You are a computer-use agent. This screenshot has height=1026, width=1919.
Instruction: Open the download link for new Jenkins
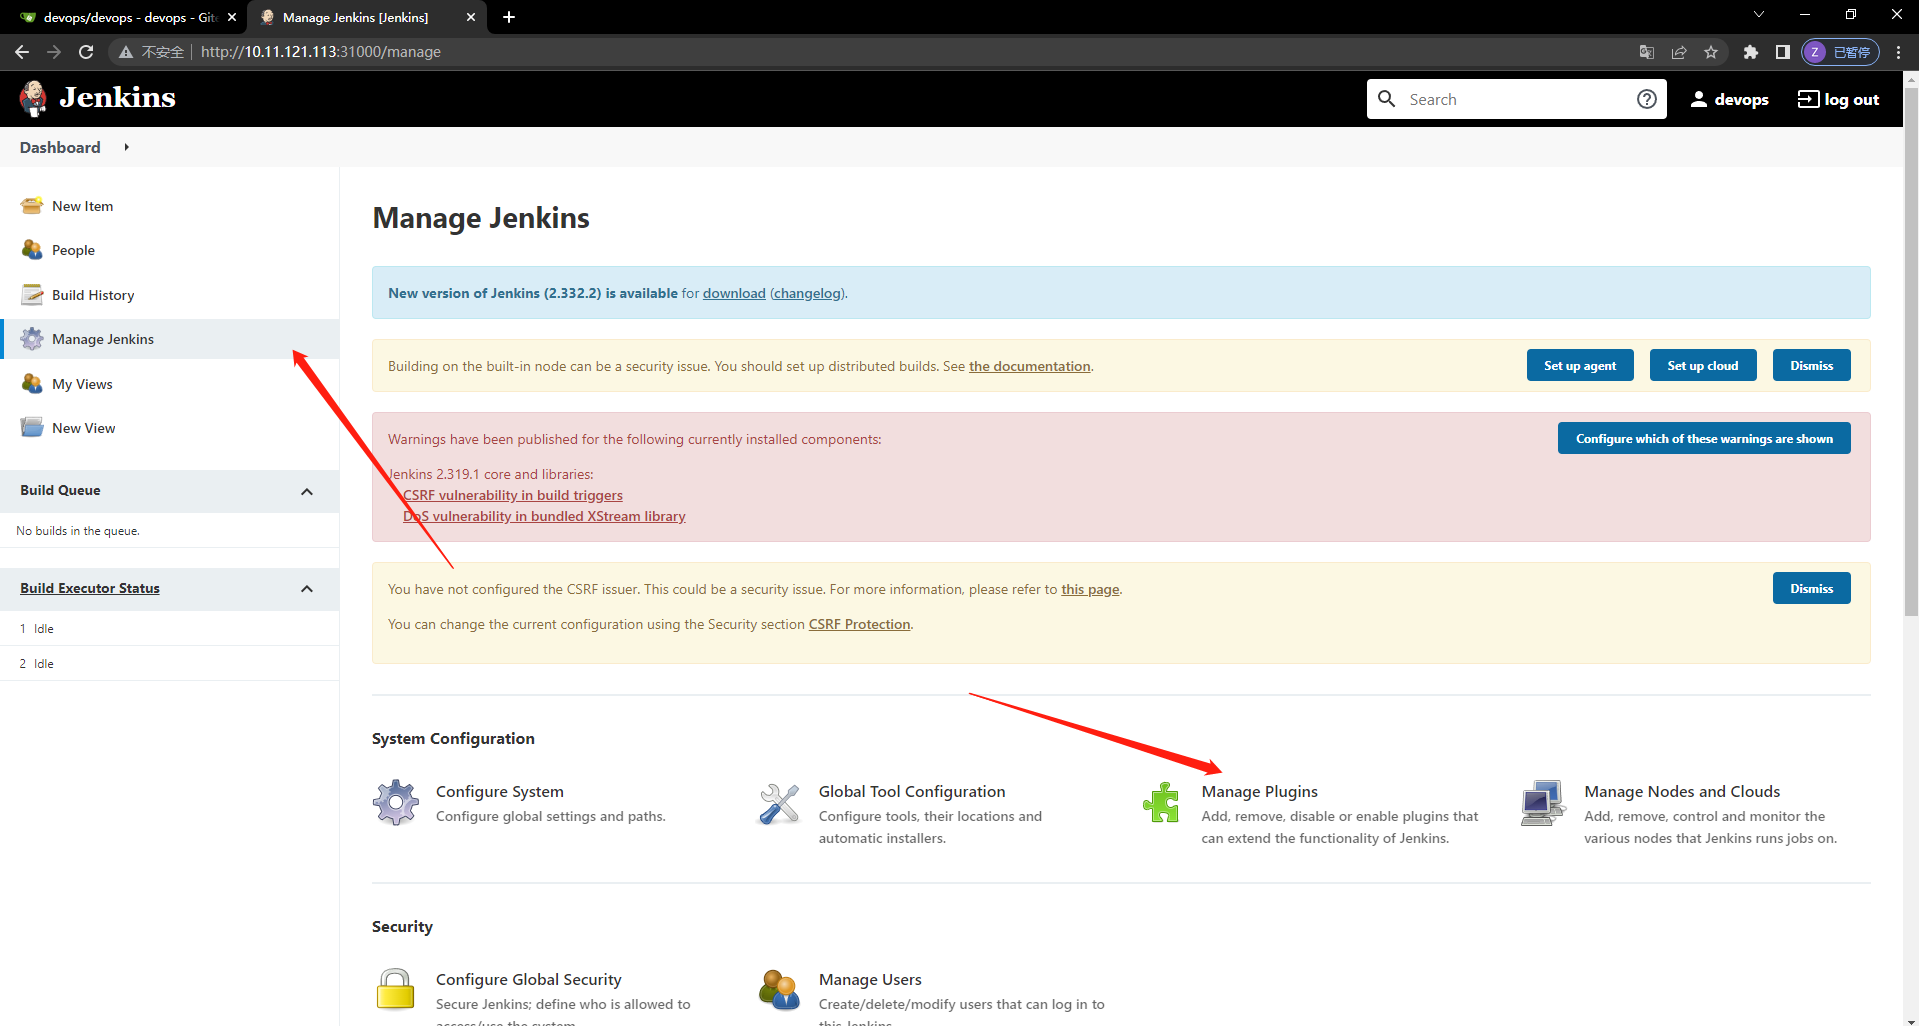pyautogui.click(x=734, y=293)
